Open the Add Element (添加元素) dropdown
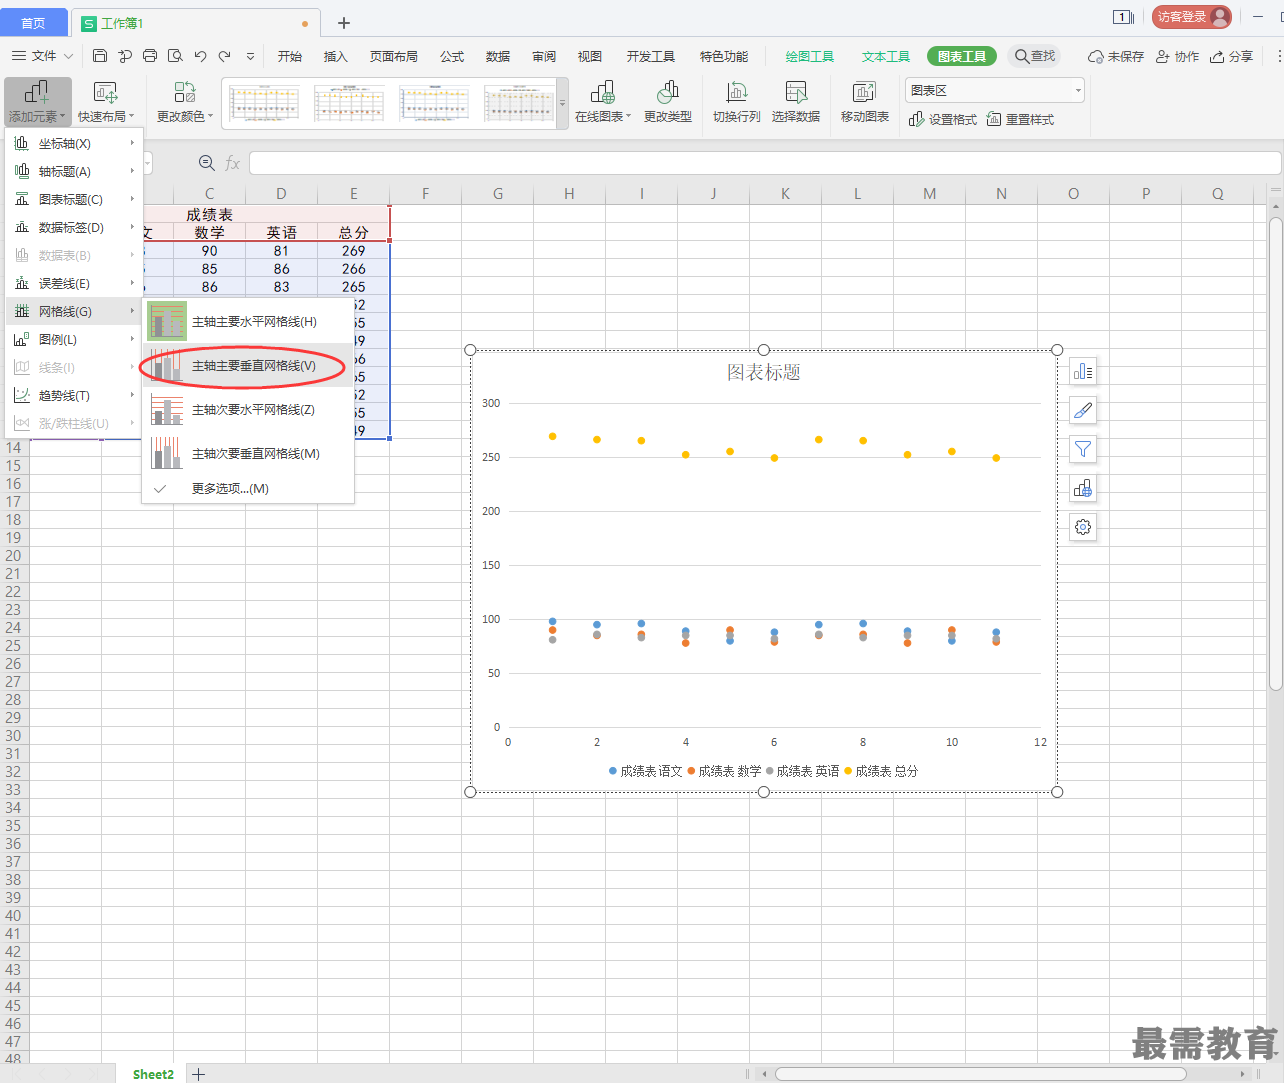This screenshot has width=1284, height=1083. pos(37,103)
